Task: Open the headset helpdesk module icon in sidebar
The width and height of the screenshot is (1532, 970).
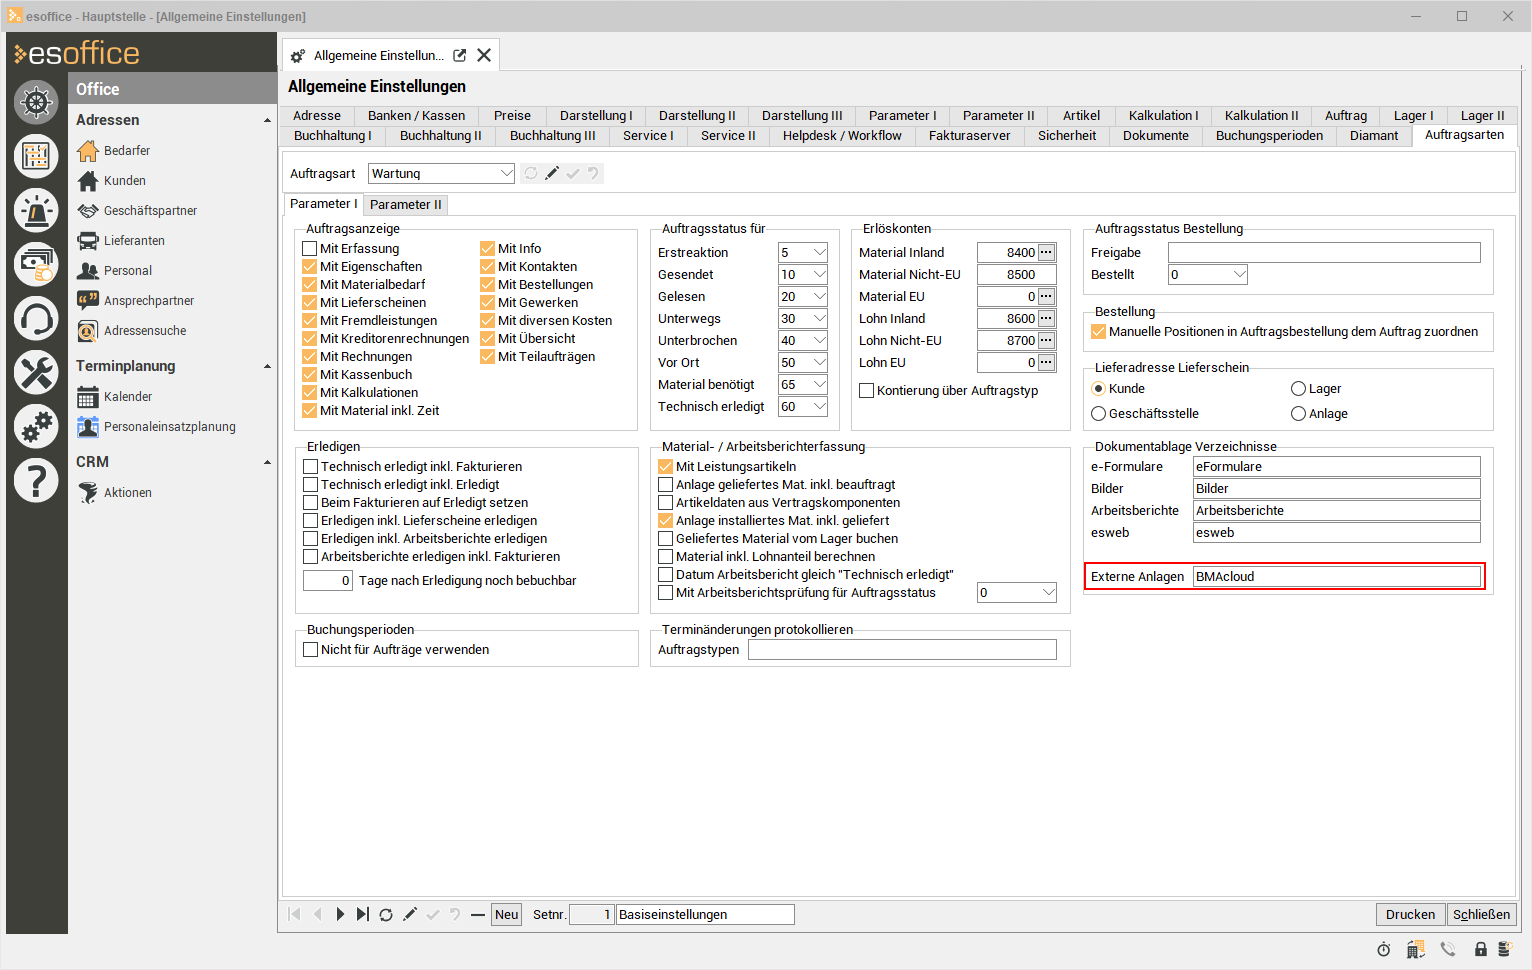Action: pyautogui.click(x=36, y=320)
